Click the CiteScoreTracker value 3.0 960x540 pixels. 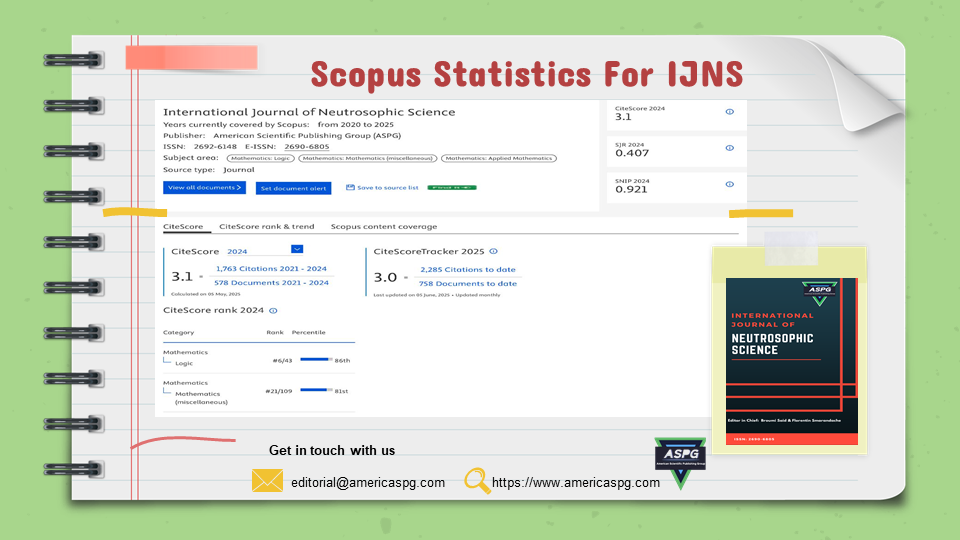(385, 277)
